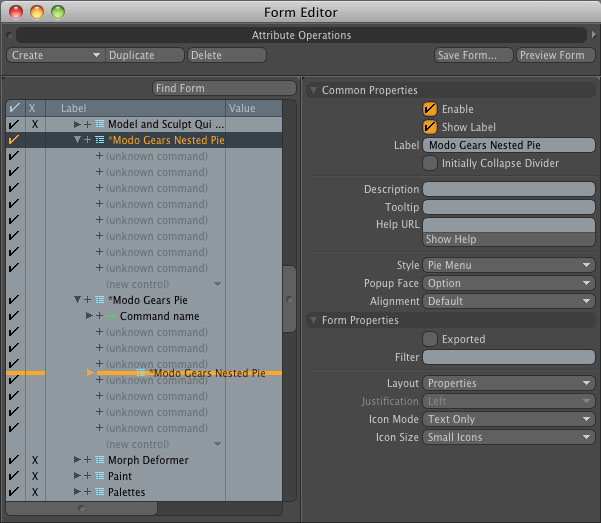Collapse the Modo Gears Nested Pie tree item
This screenshot has width=601, height=523.
77,140
